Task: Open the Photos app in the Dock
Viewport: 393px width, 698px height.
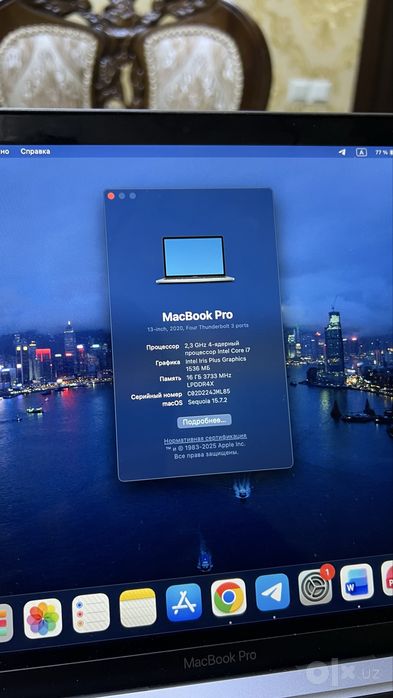Action: click(x=43, y=618)
